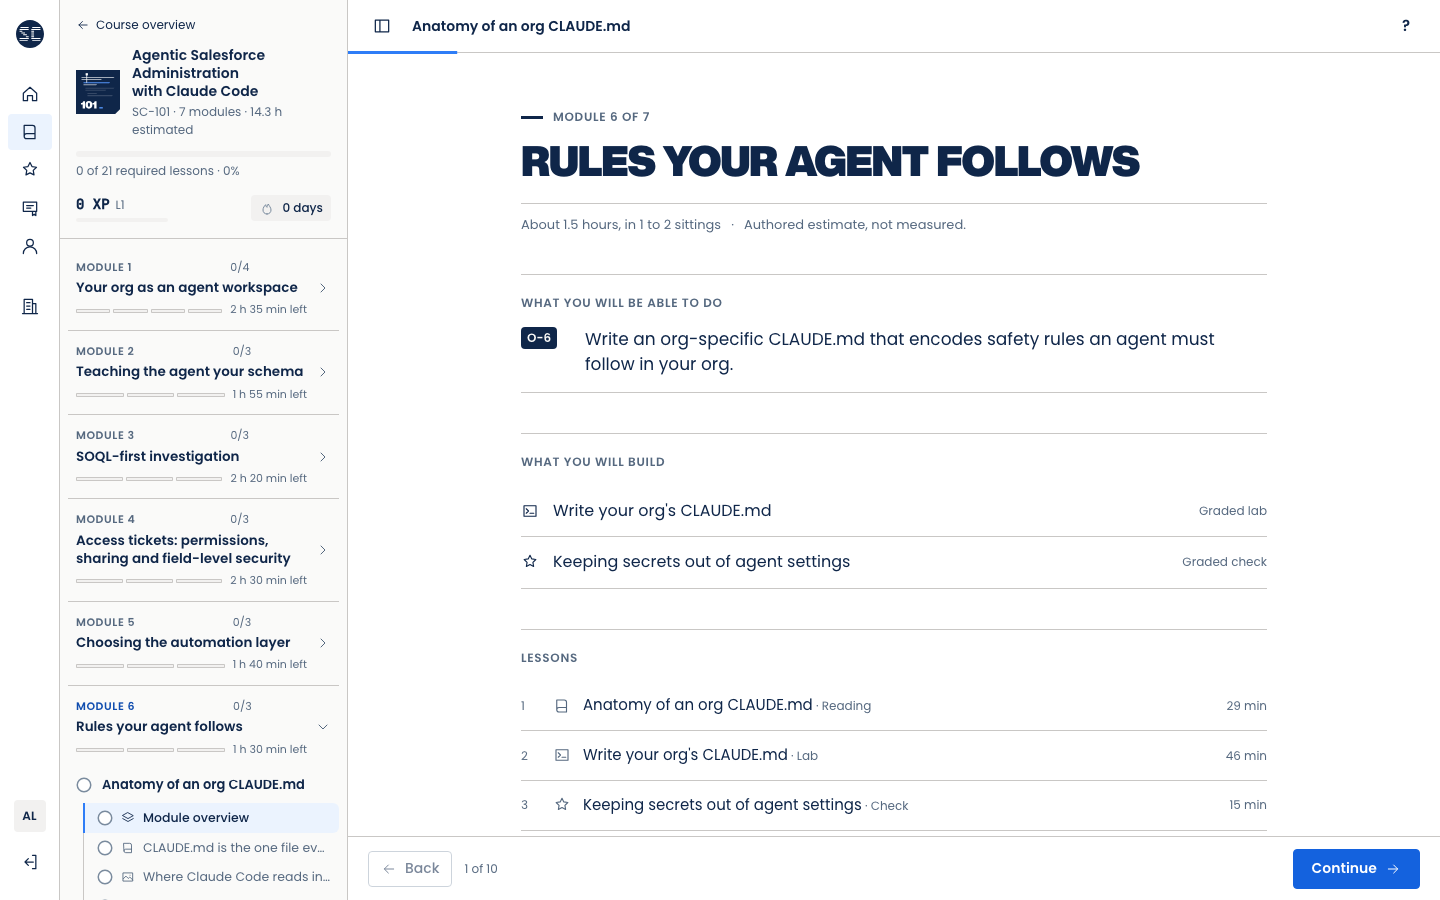Image resolution: width=1440 pixels, height=900 pixels.
Task: Click the '1 of 10' page indicator
Action: tap(481, 869)
